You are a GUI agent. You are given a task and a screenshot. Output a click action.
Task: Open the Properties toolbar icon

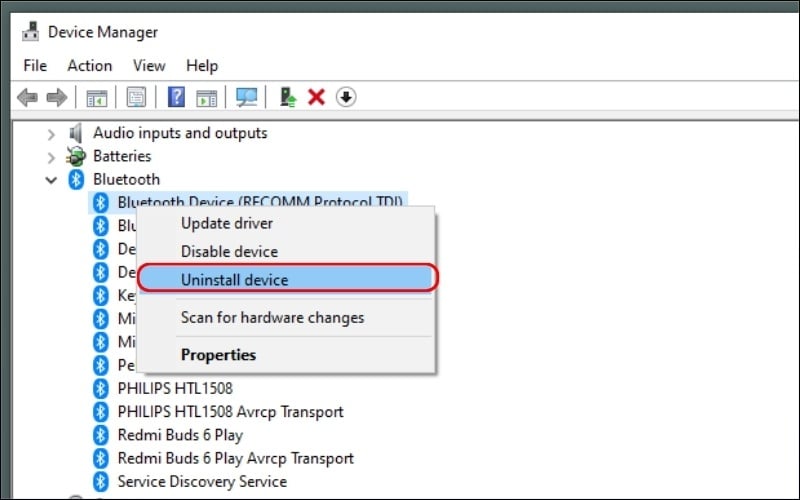[136, 97]
